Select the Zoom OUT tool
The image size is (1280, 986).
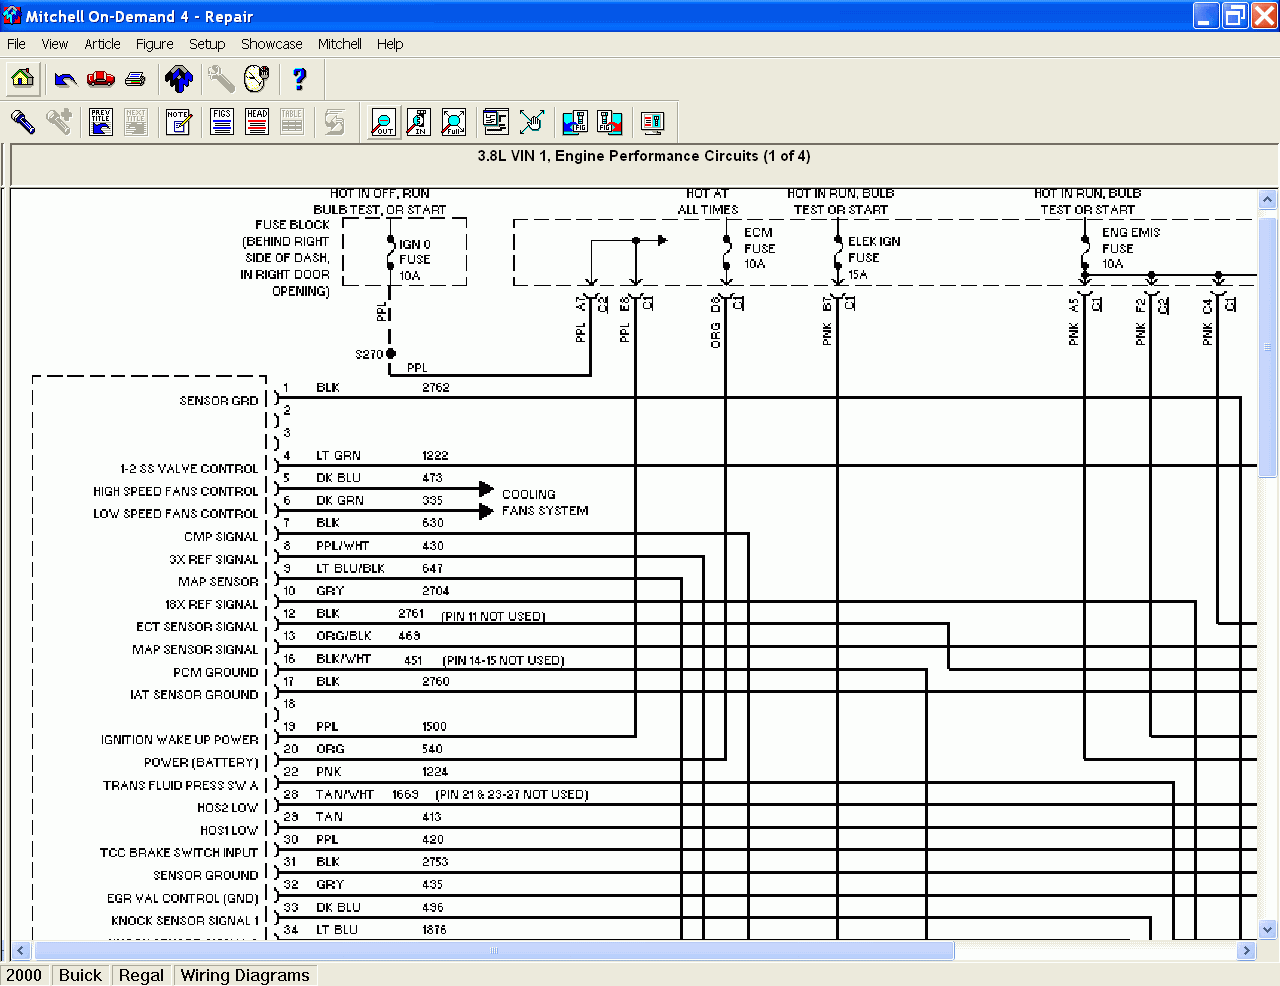(x=382, y=121)
